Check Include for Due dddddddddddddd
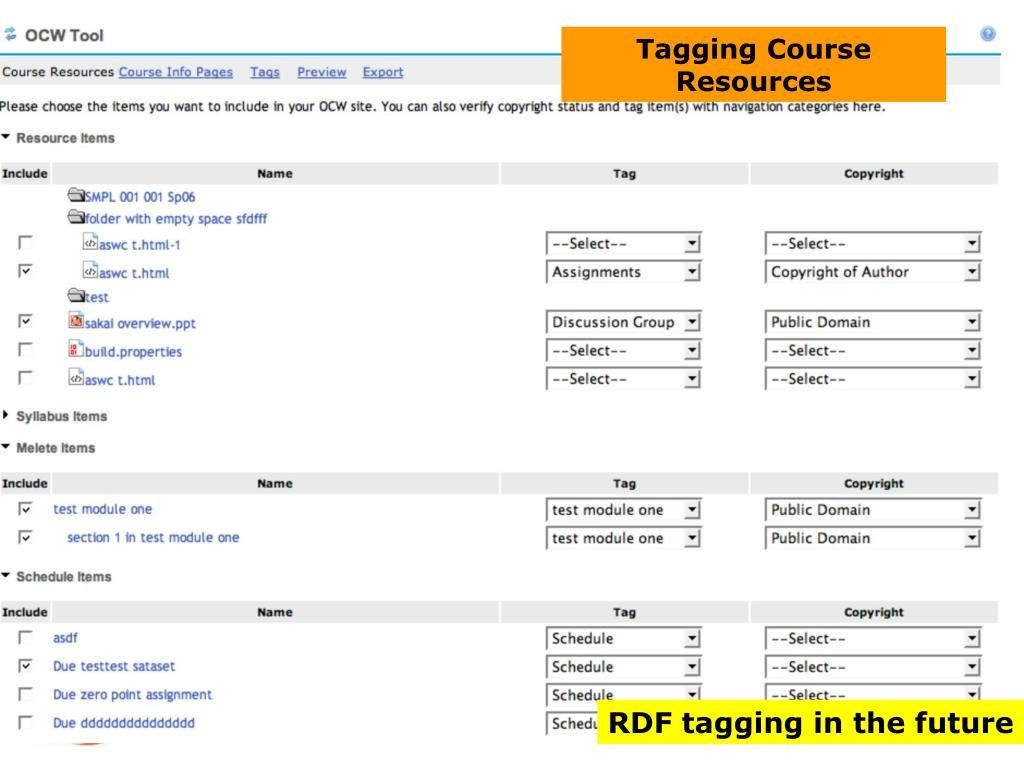 tap(25, 723)
